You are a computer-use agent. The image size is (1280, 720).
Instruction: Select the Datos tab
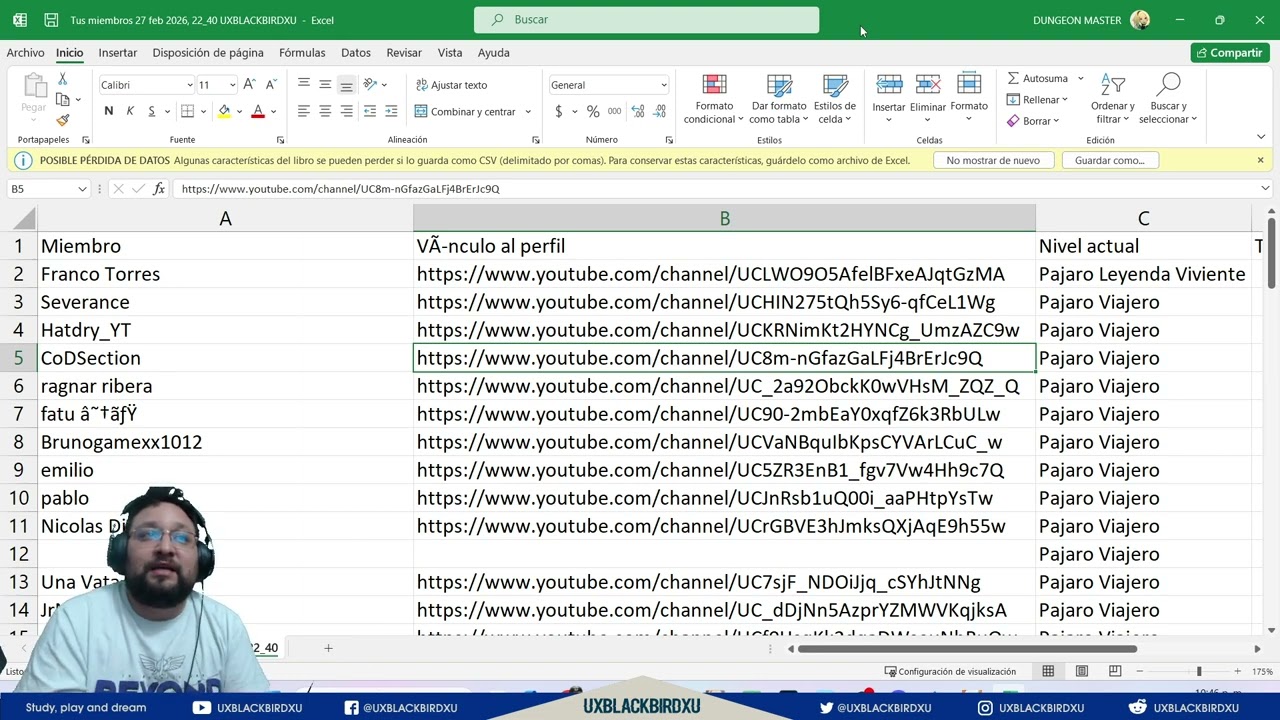tap(356, 53)
